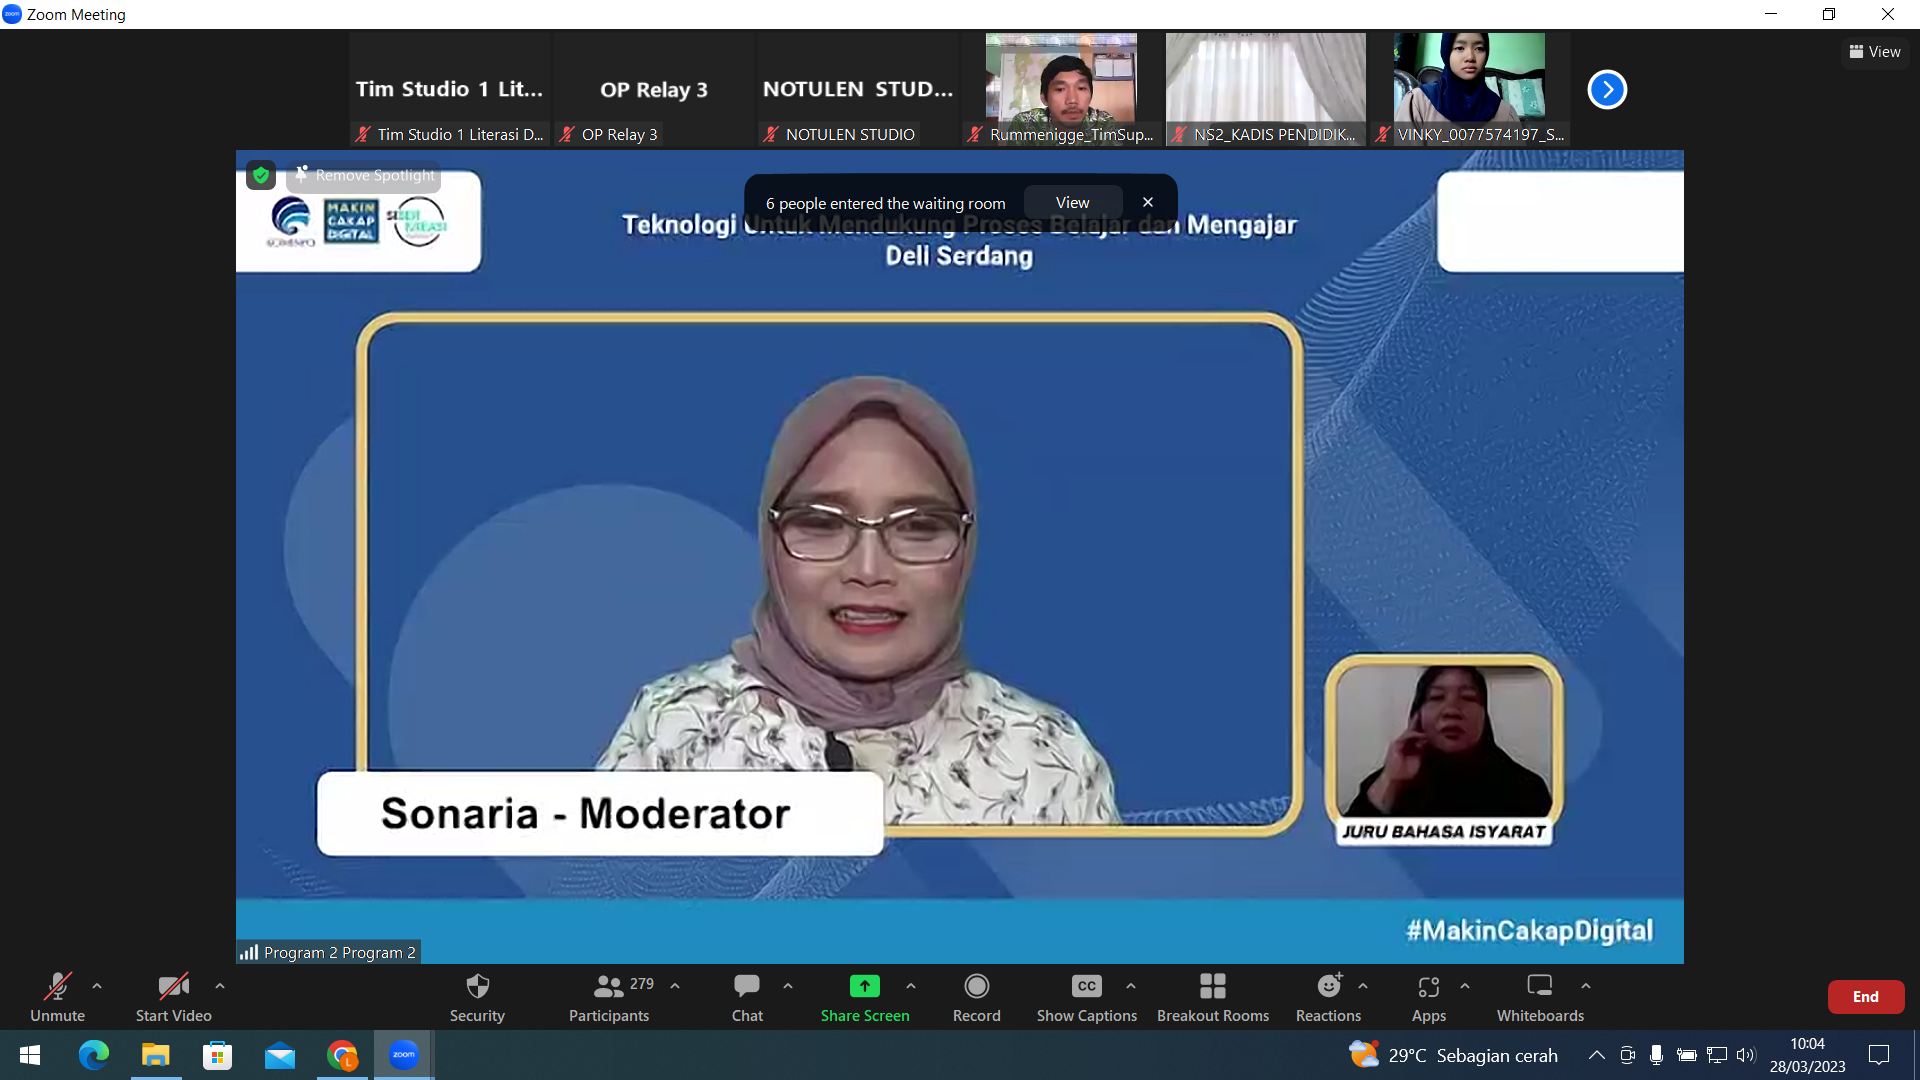The height and width of the screenshot is (1080, 1920).
Task: Open the Participants panel
Action: (x=609, y=997)
